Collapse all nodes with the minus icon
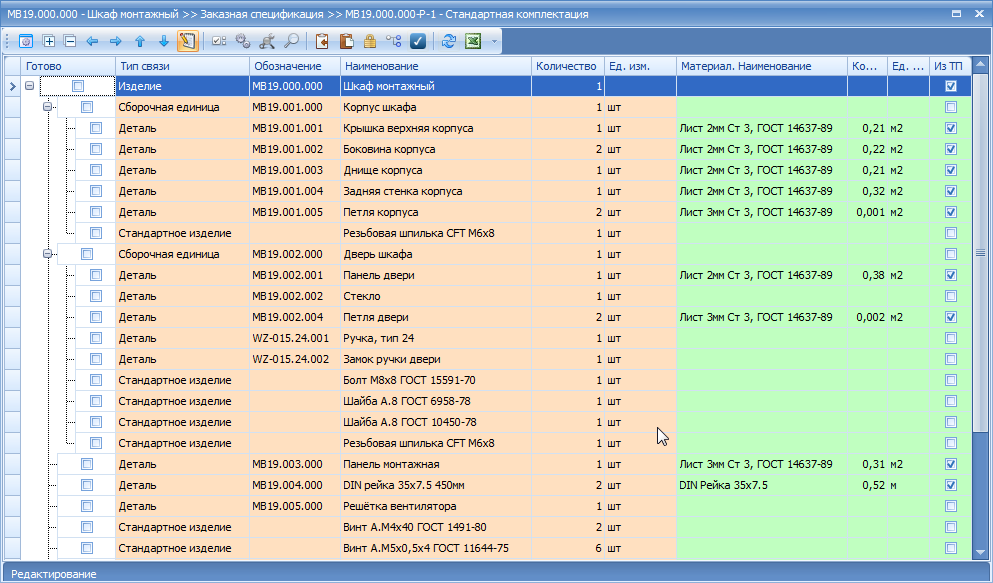 (x=70, y=41)
